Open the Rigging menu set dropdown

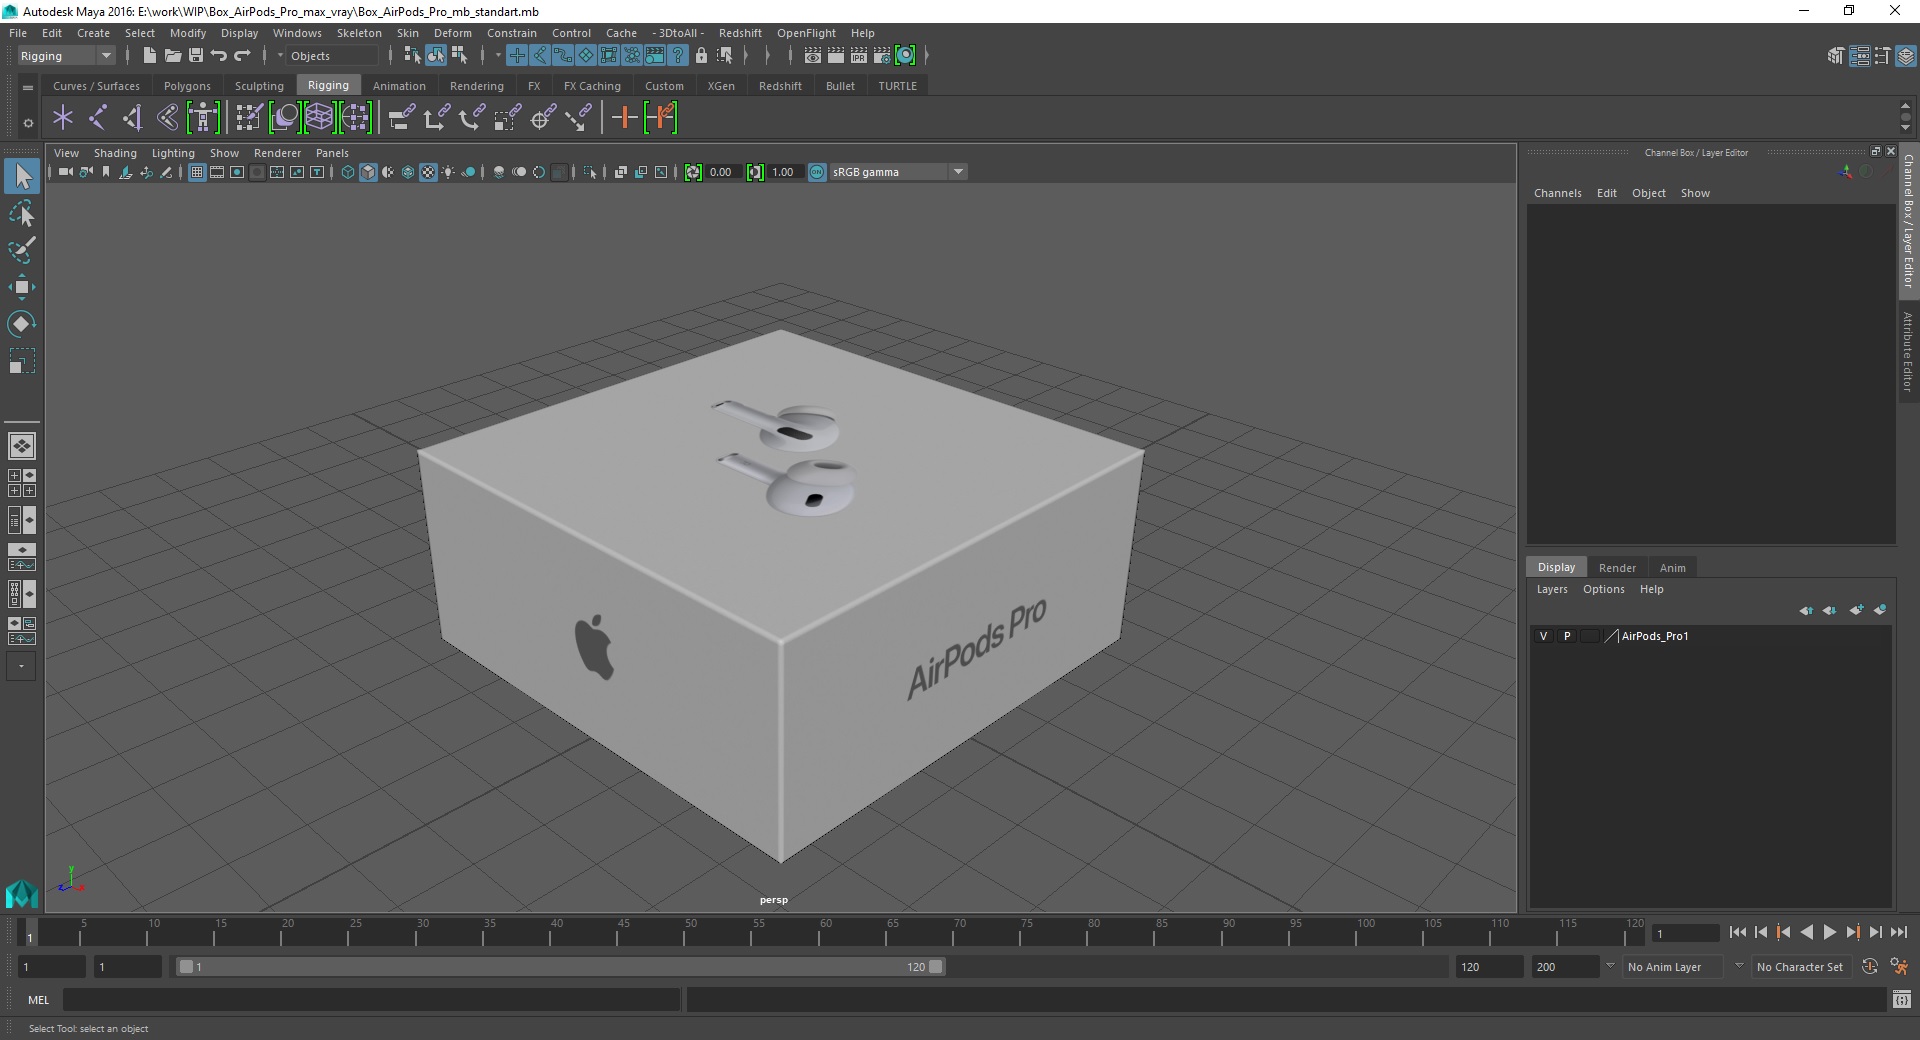(x=66, y=56)
